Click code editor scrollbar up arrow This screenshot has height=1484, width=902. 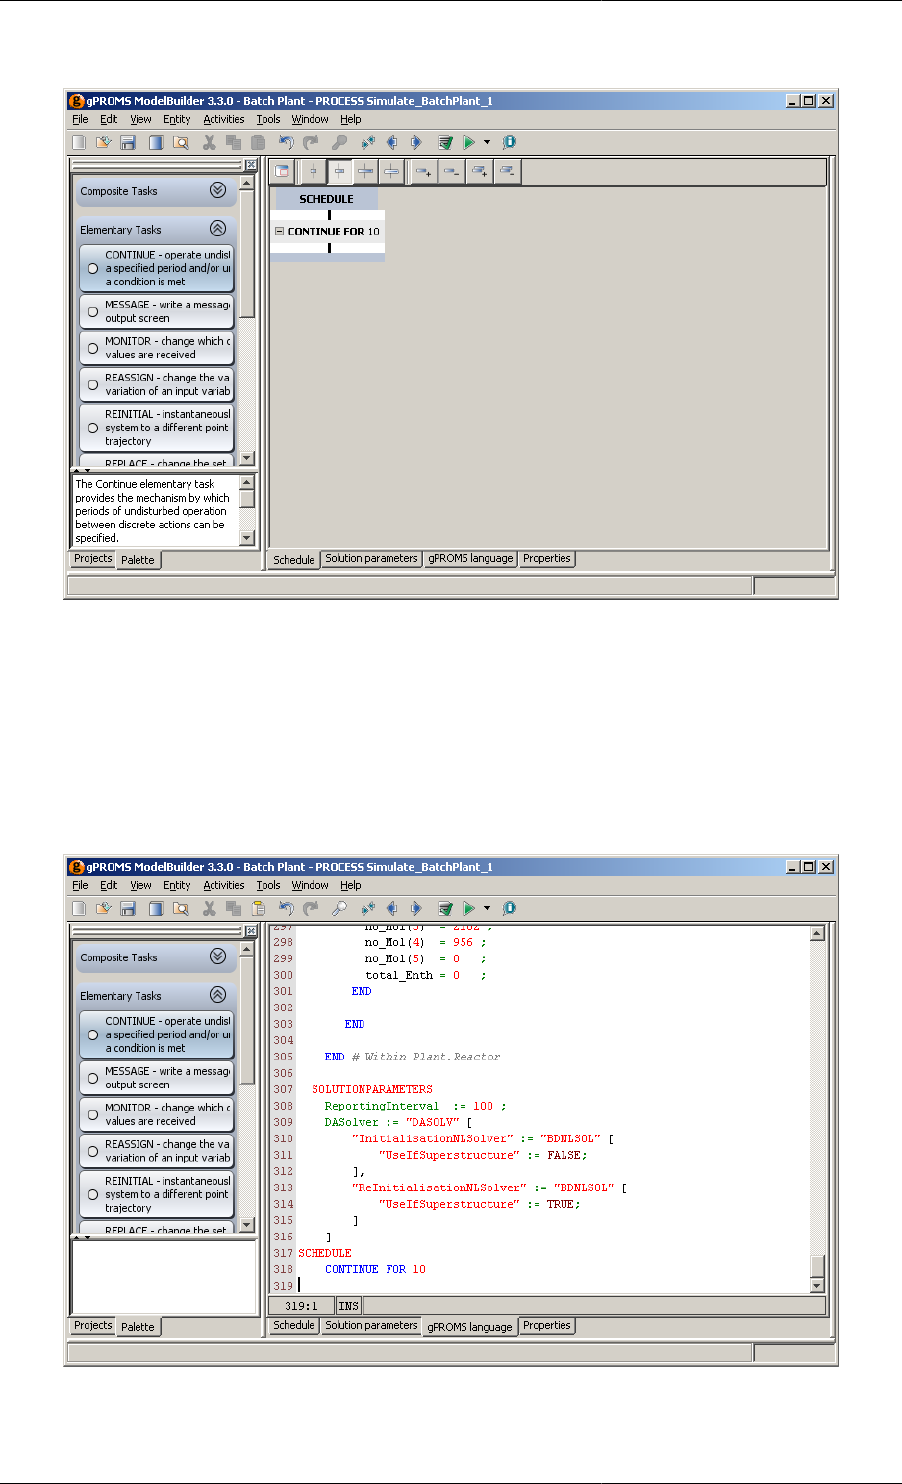coord(817,934)
